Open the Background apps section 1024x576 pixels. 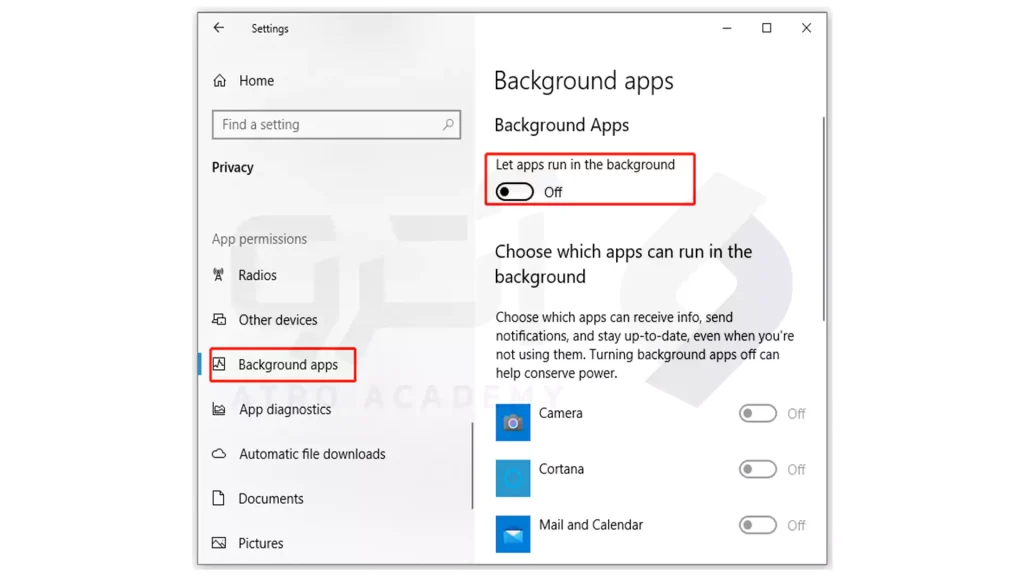point(288,365)
